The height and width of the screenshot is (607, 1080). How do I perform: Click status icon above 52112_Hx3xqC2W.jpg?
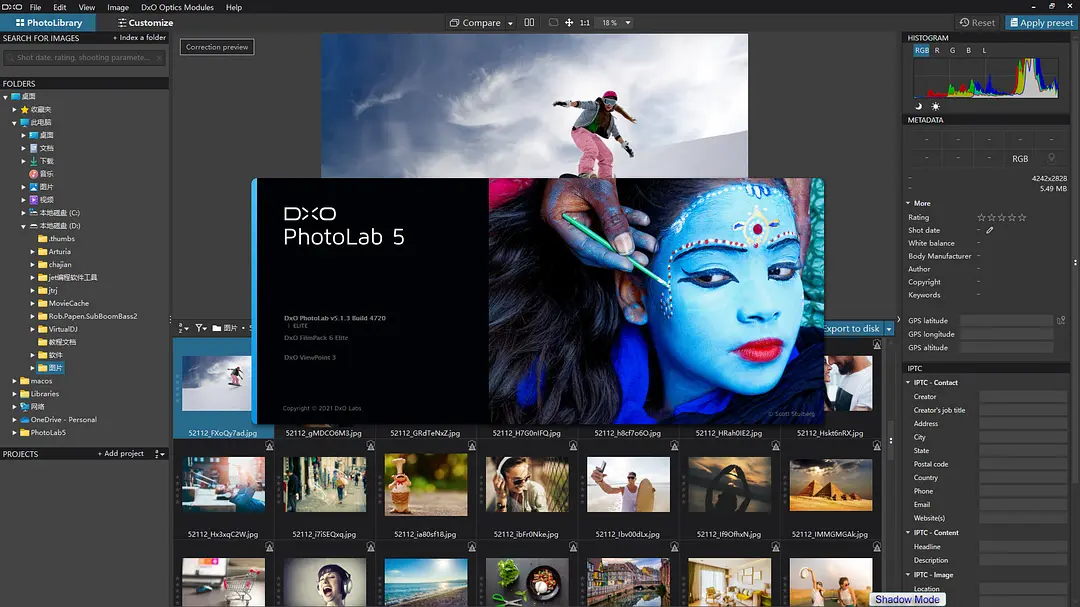269,446
